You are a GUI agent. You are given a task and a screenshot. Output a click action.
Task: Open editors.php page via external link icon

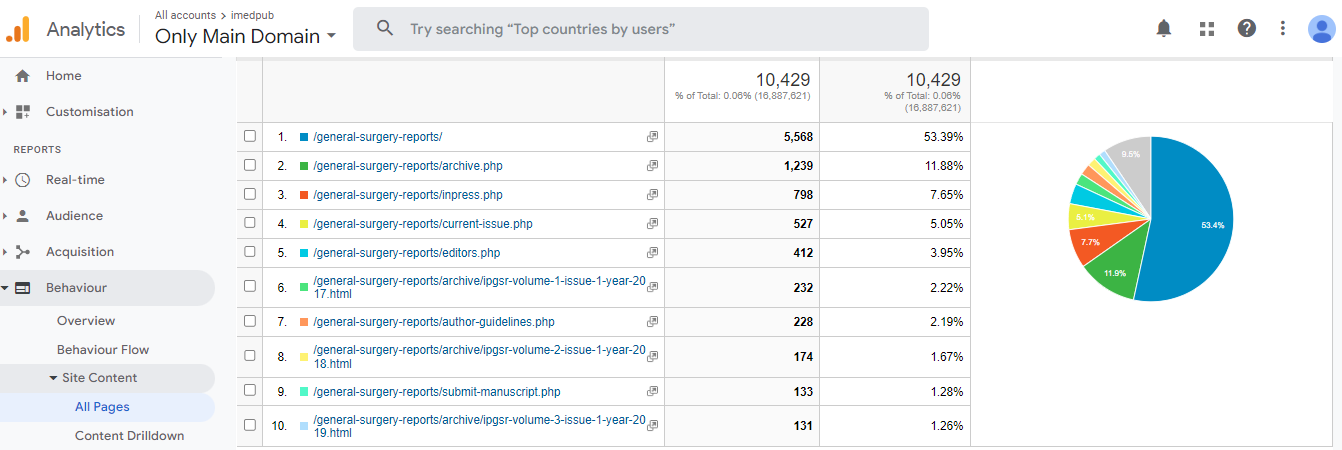pos(652,252)
